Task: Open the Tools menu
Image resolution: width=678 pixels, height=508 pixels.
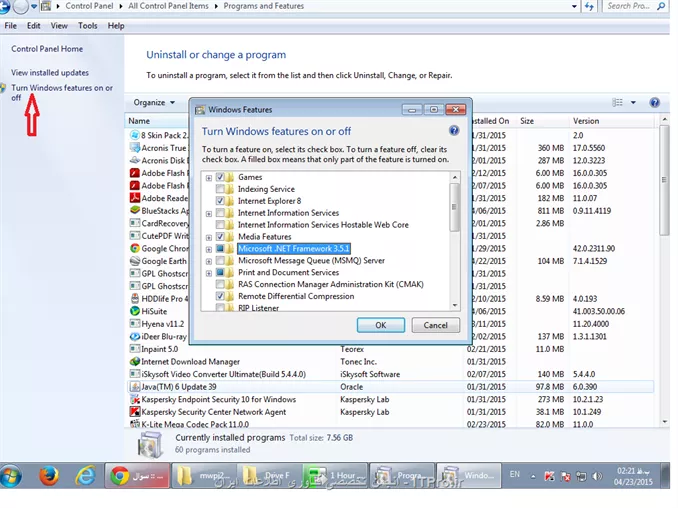Action: [x=87, y=26]
